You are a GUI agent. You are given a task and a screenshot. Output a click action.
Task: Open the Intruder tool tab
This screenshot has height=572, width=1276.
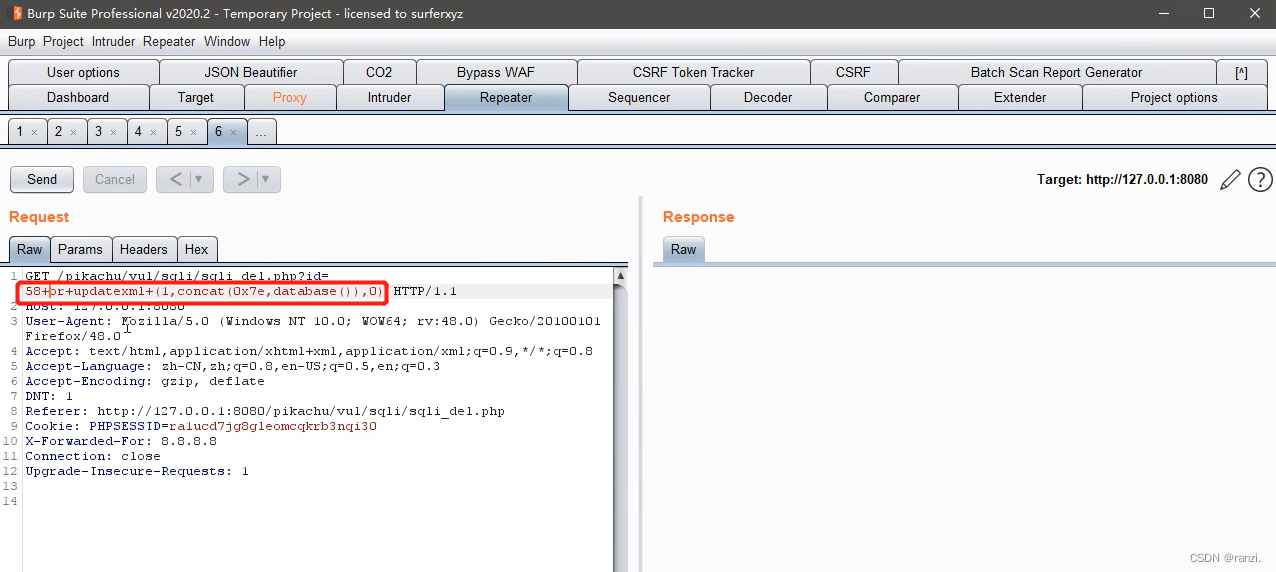click(390, 97)
